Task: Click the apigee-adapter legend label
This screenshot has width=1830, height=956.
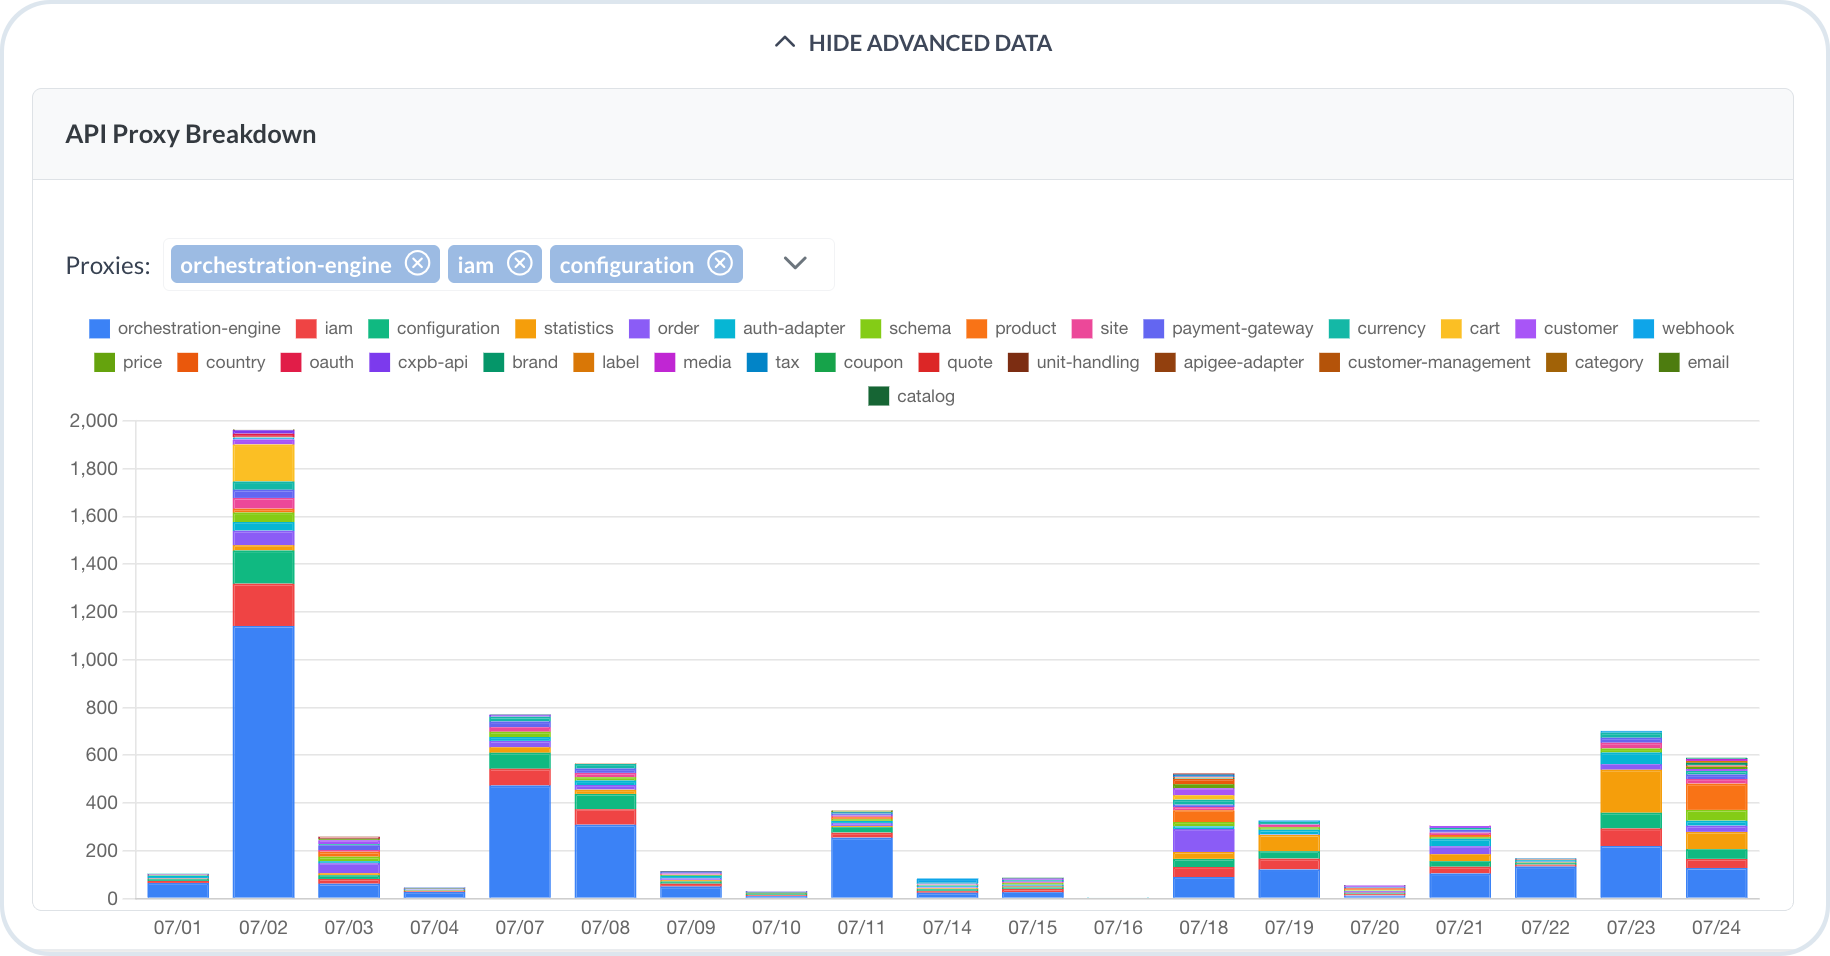Action: coord(1243,362)
